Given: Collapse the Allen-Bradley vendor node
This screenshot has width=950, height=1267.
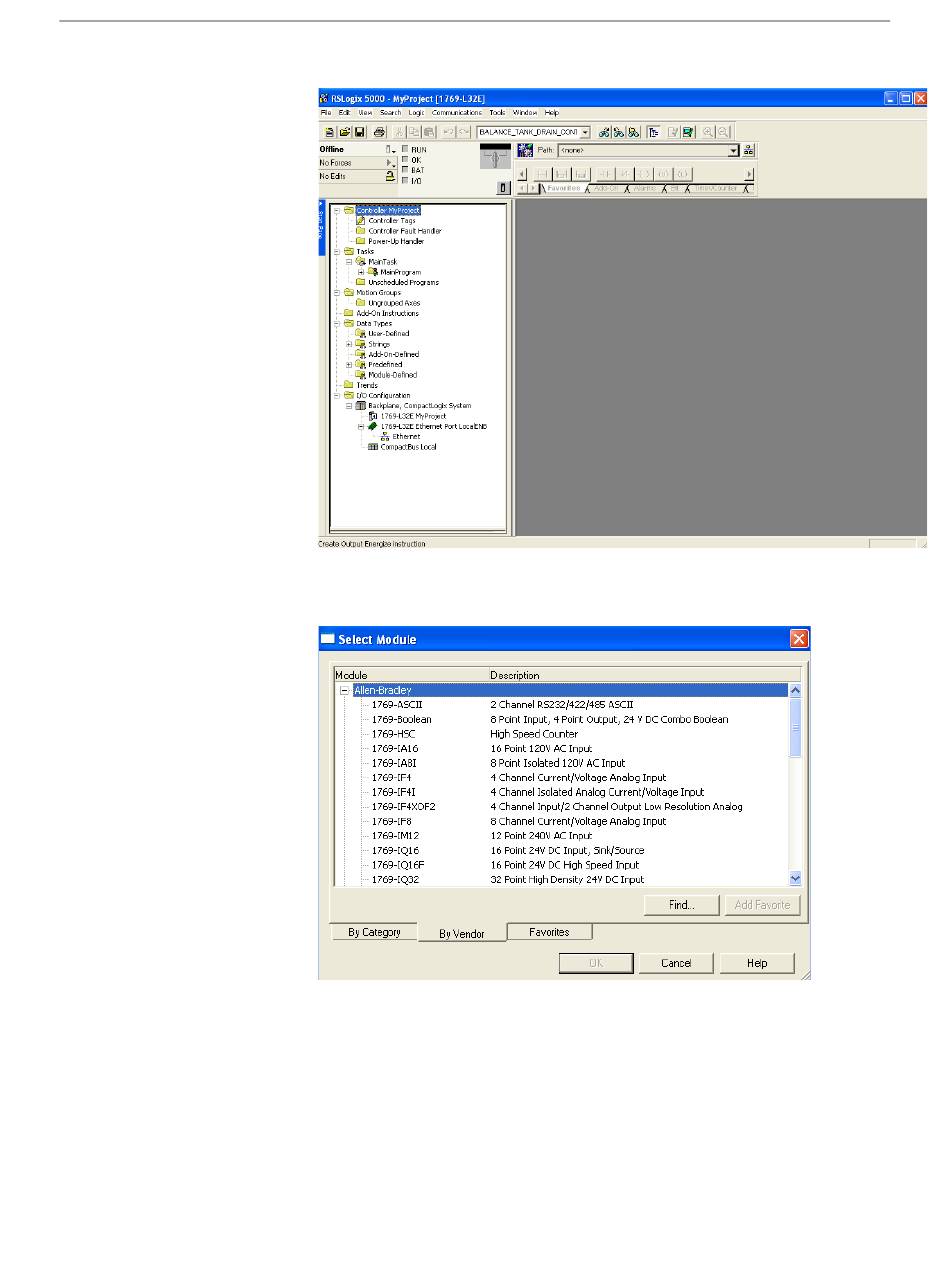Looking at the screenshot, I should pyautogui.click(x=344, y=690).
